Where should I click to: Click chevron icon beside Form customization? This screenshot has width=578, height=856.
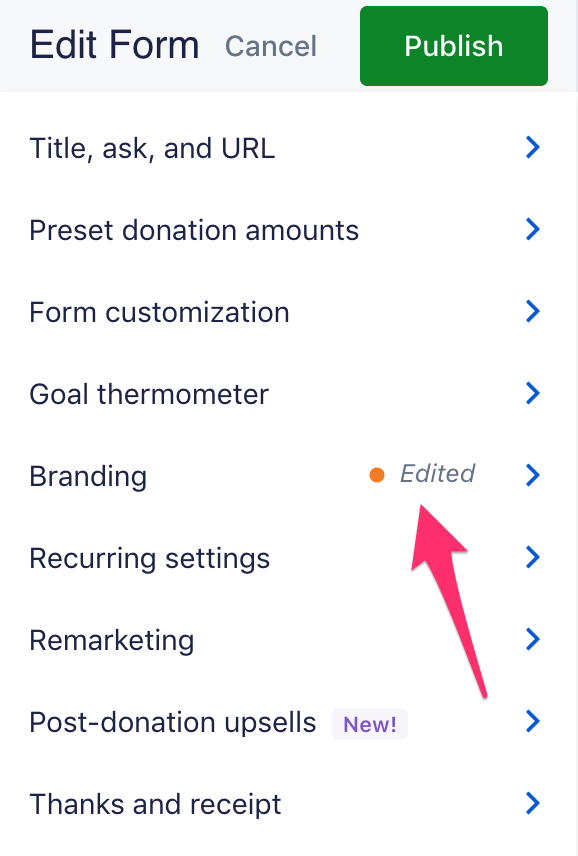click(x=533, y=311)
